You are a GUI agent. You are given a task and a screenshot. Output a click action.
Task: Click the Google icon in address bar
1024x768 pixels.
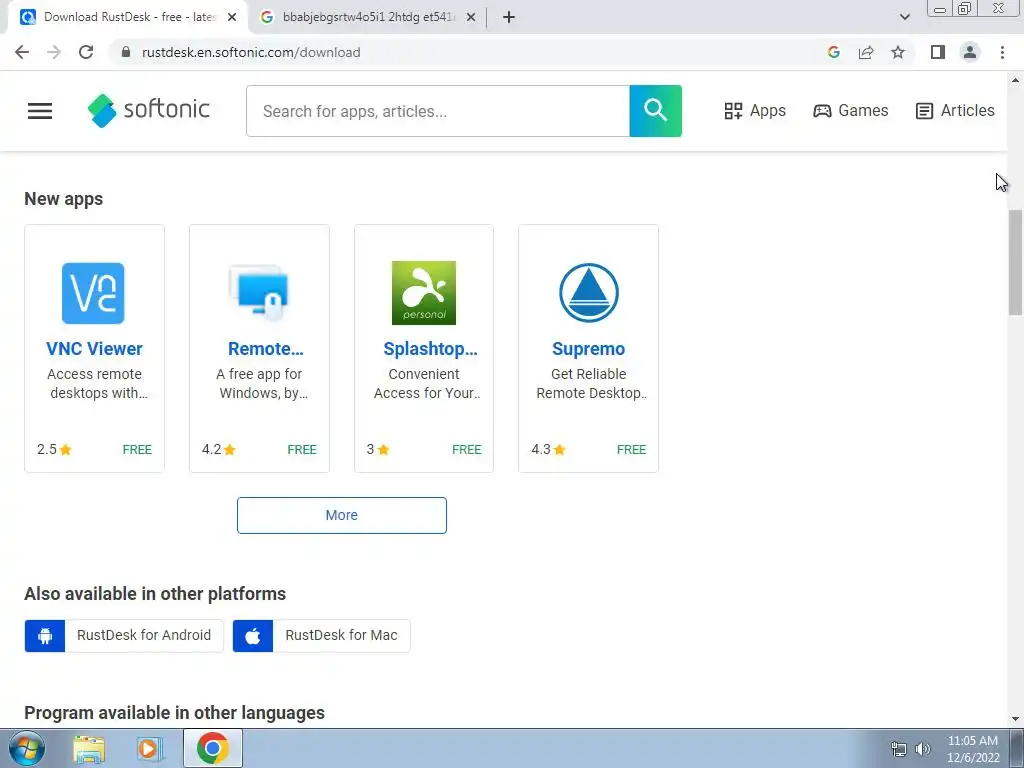pyautogui.click(x=833, y=52)
